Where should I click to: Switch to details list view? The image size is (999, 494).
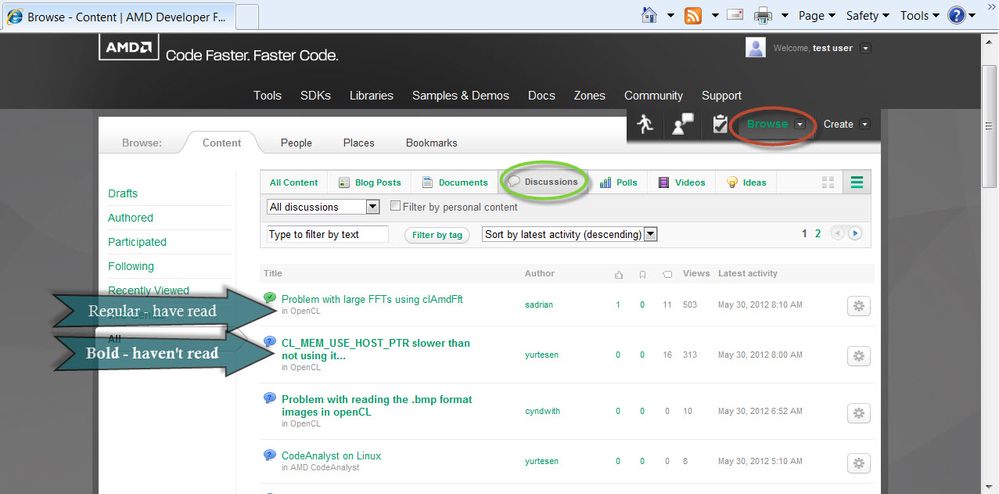pos(857,182)
